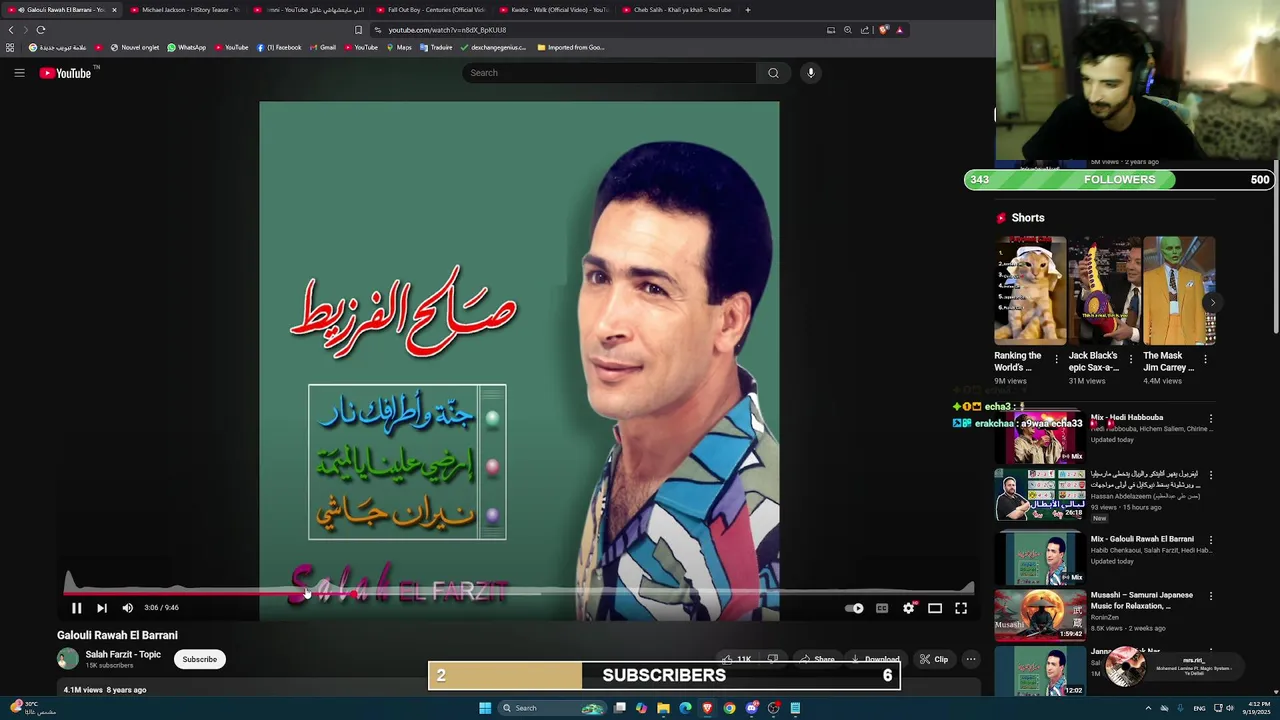1280x720 pixels.
Task: Switch to Cheb Salih Khali ya khali tab
Action: click(x=676, y=10)
